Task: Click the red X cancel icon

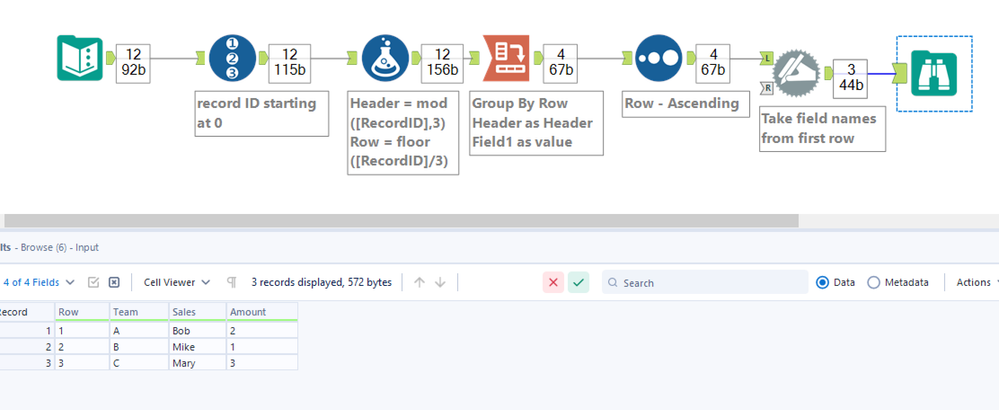Action: click(x=553, y=283)
